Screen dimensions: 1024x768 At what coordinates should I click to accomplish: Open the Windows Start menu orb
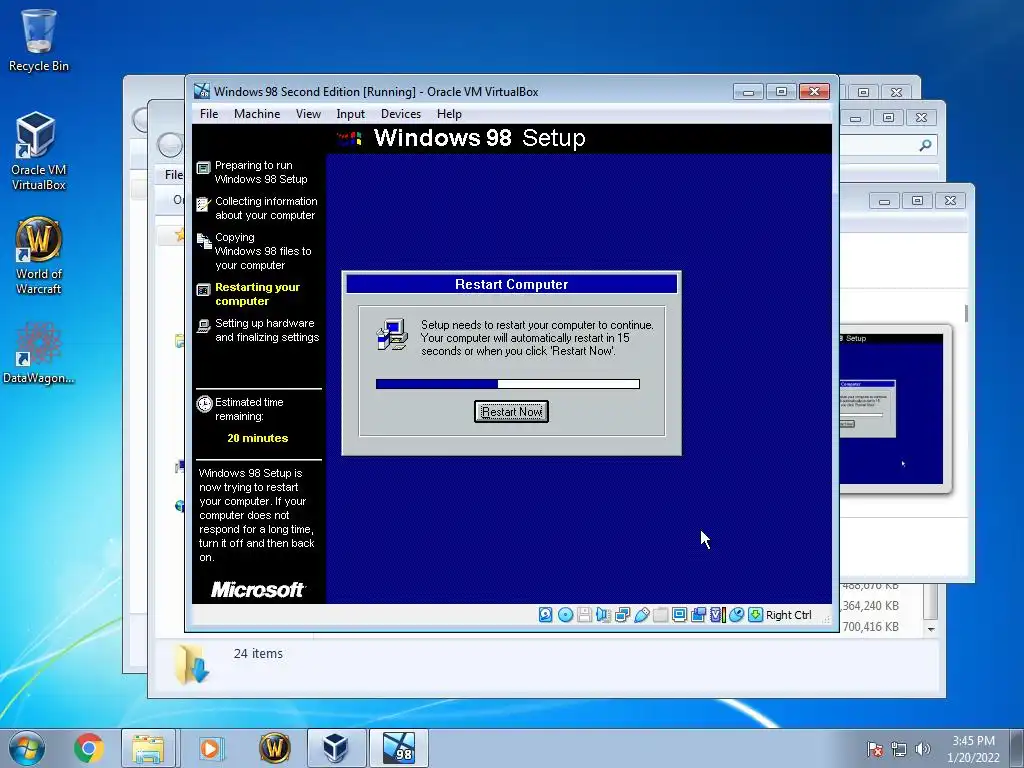click(27, 748)
